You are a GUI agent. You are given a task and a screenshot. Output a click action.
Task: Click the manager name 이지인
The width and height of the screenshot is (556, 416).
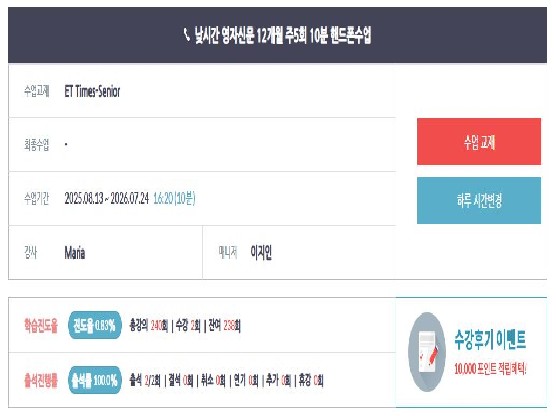[x=261, y=253]
